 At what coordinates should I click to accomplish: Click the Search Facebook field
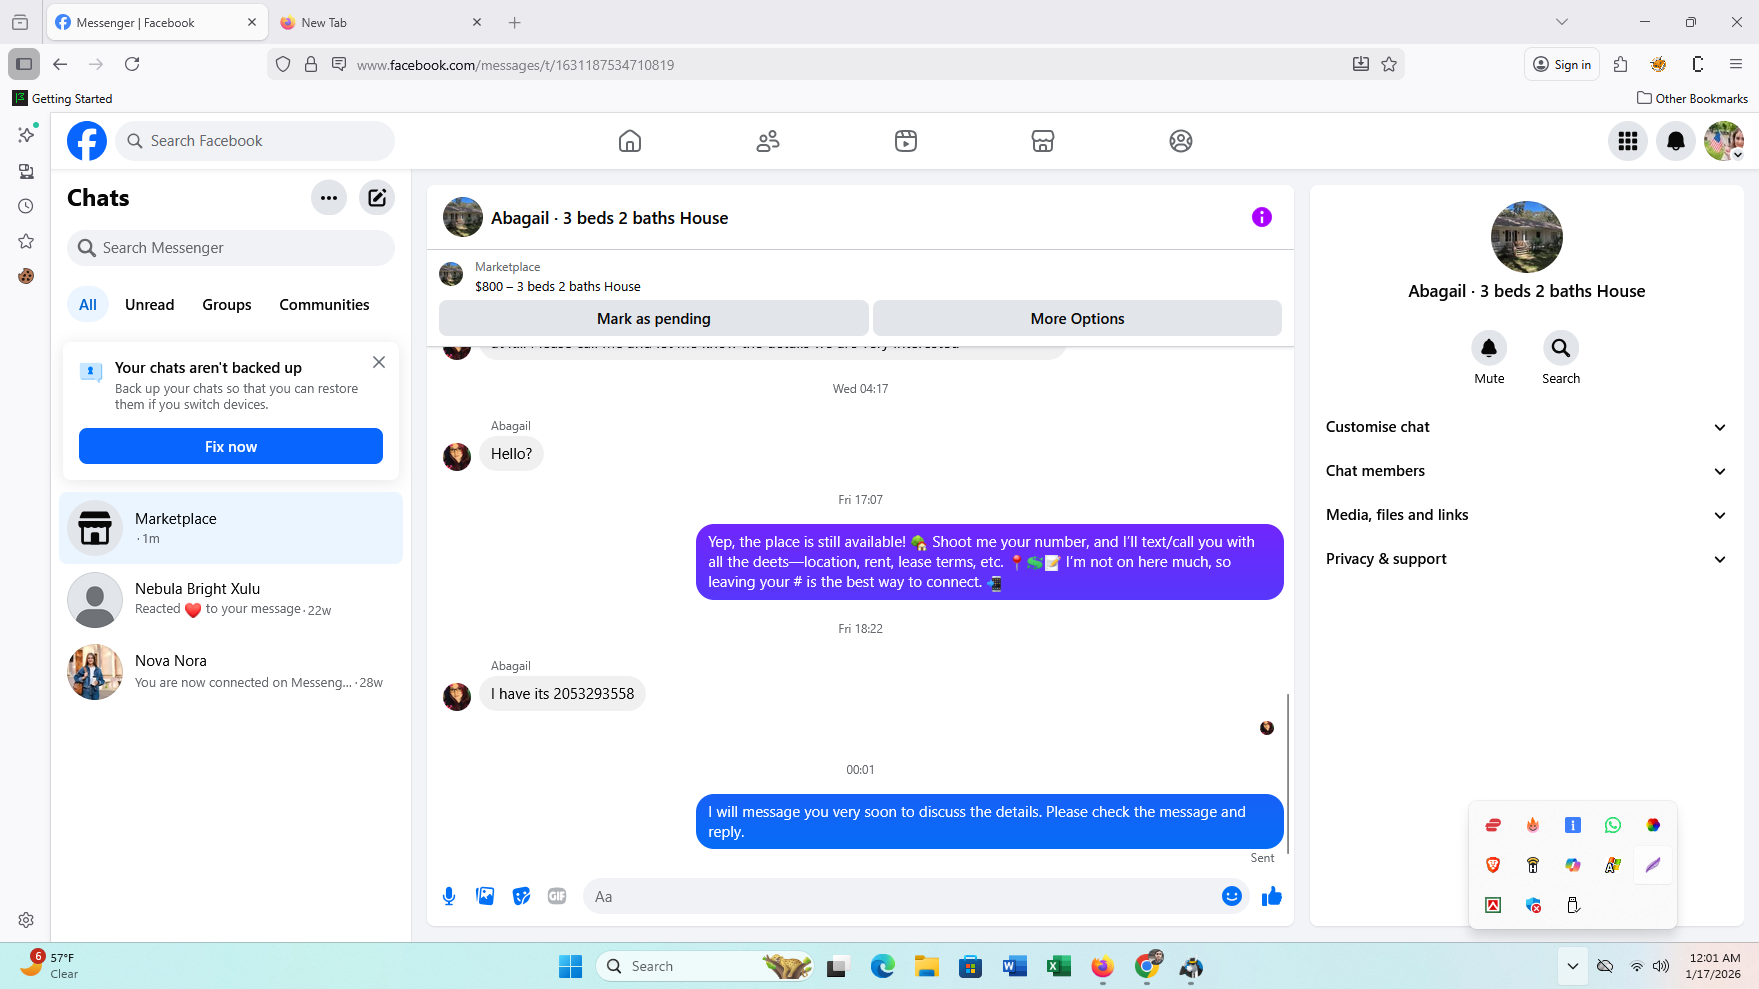point(255,141)
